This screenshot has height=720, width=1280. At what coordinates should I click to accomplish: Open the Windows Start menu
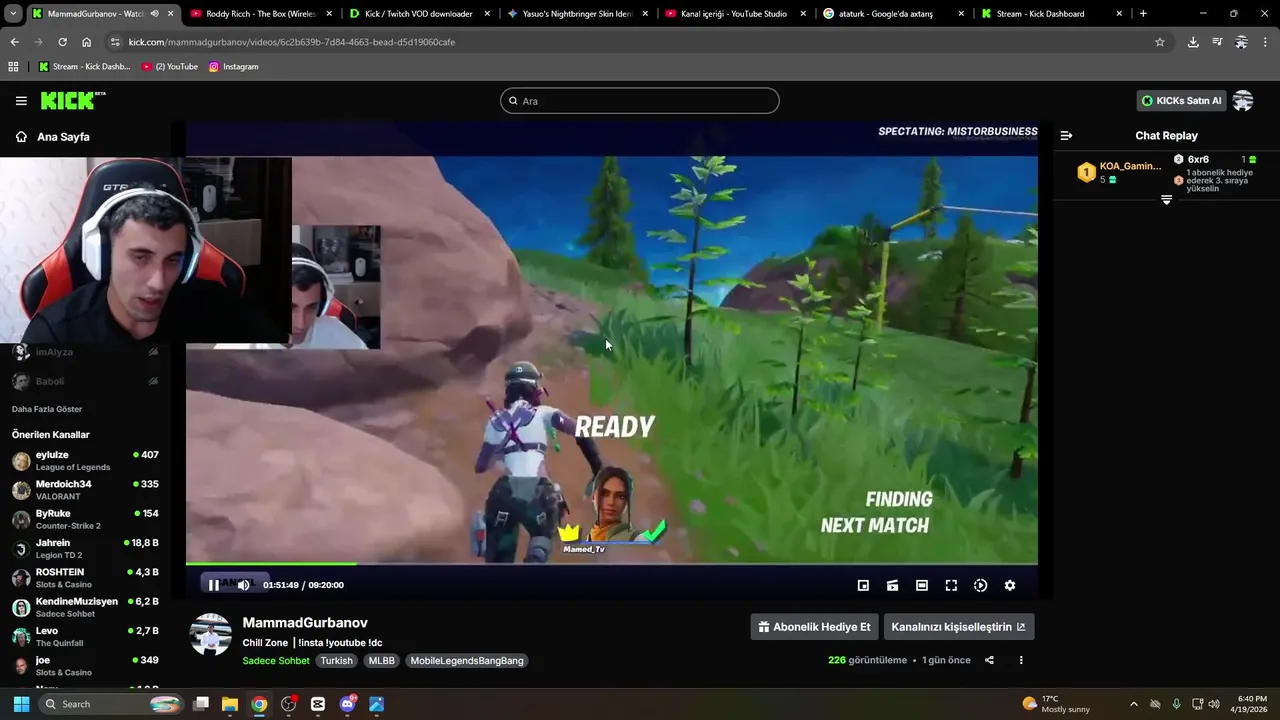pos(21,704)
